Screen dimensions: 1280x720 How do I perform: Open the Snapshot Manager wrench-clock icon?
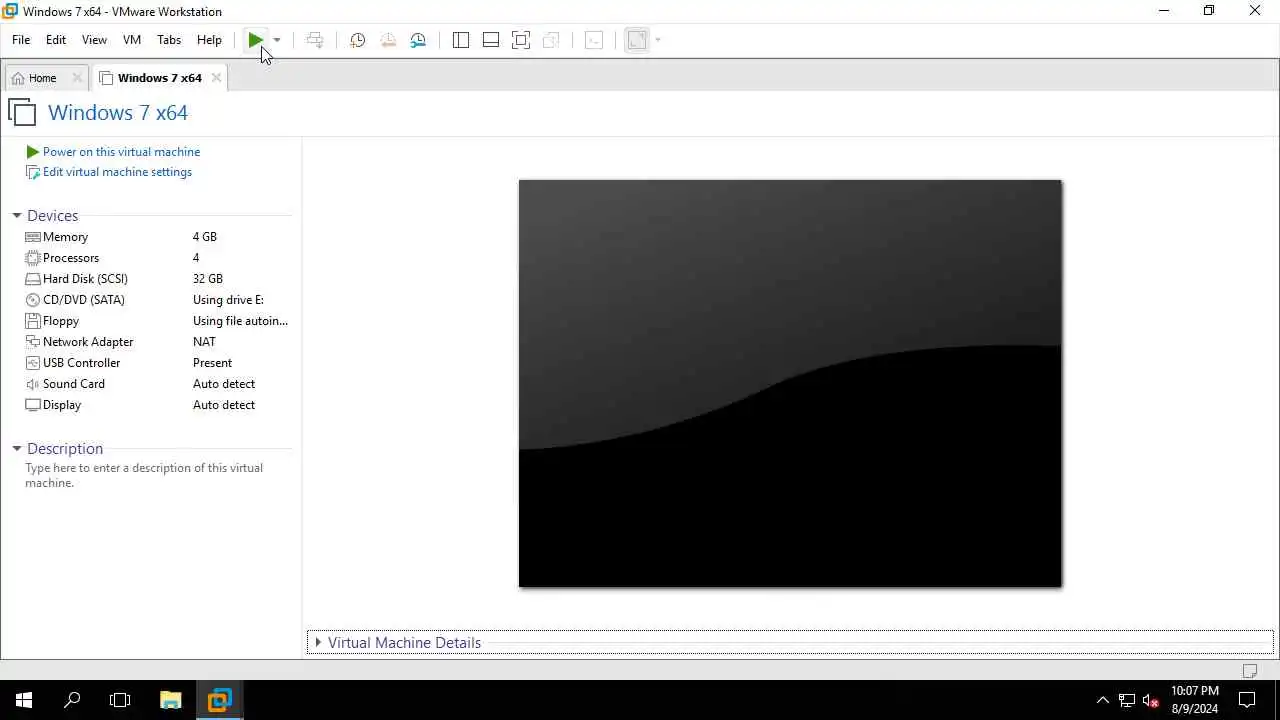(x=418, y=40)
